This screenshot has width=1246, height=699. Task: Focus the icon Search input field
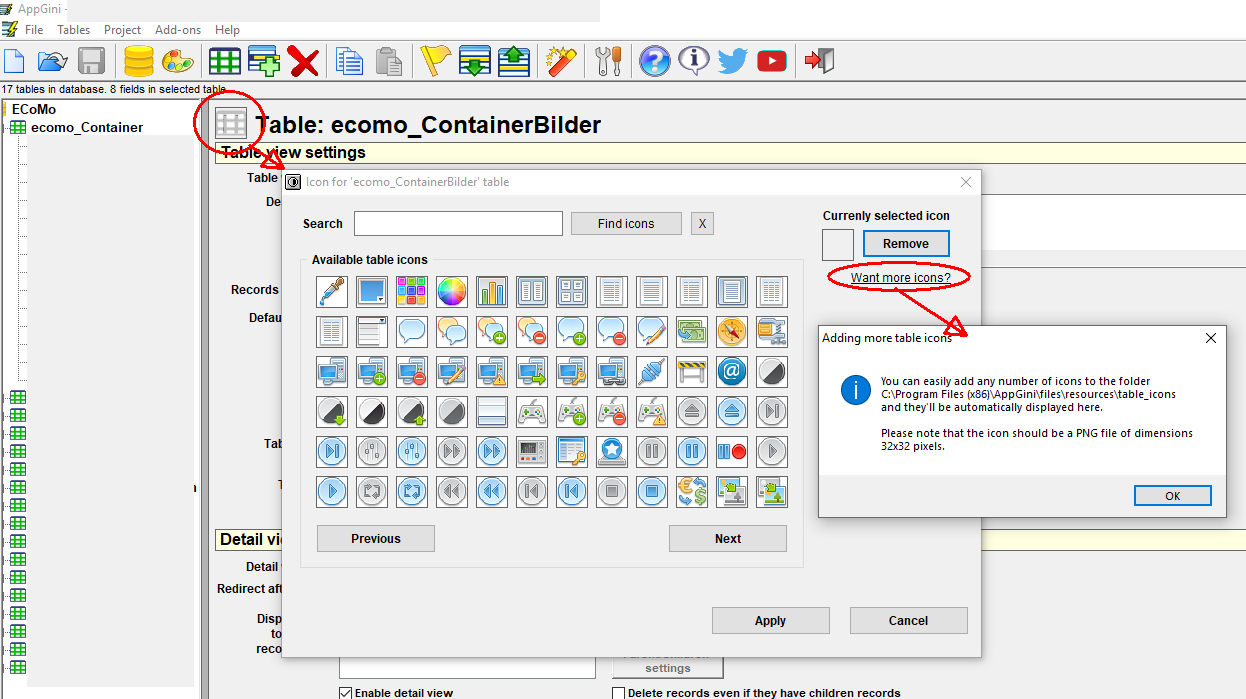click(x=458, y=224)
